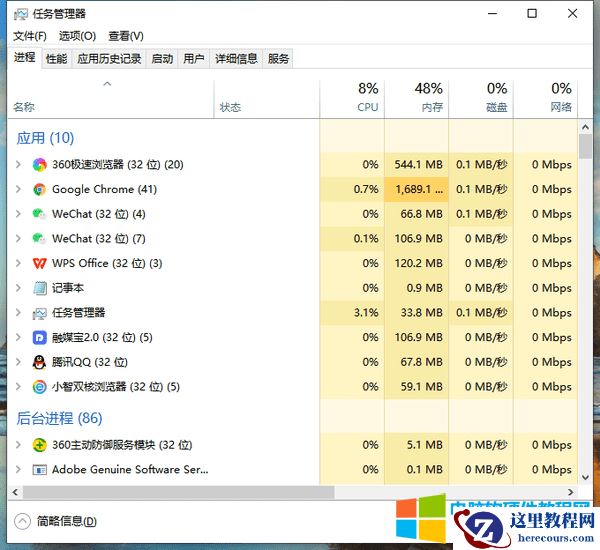Click the WeChat (32 位) (7) icon
The width and height of the screenshot is (600, 550).
click(x=39, y=239)
